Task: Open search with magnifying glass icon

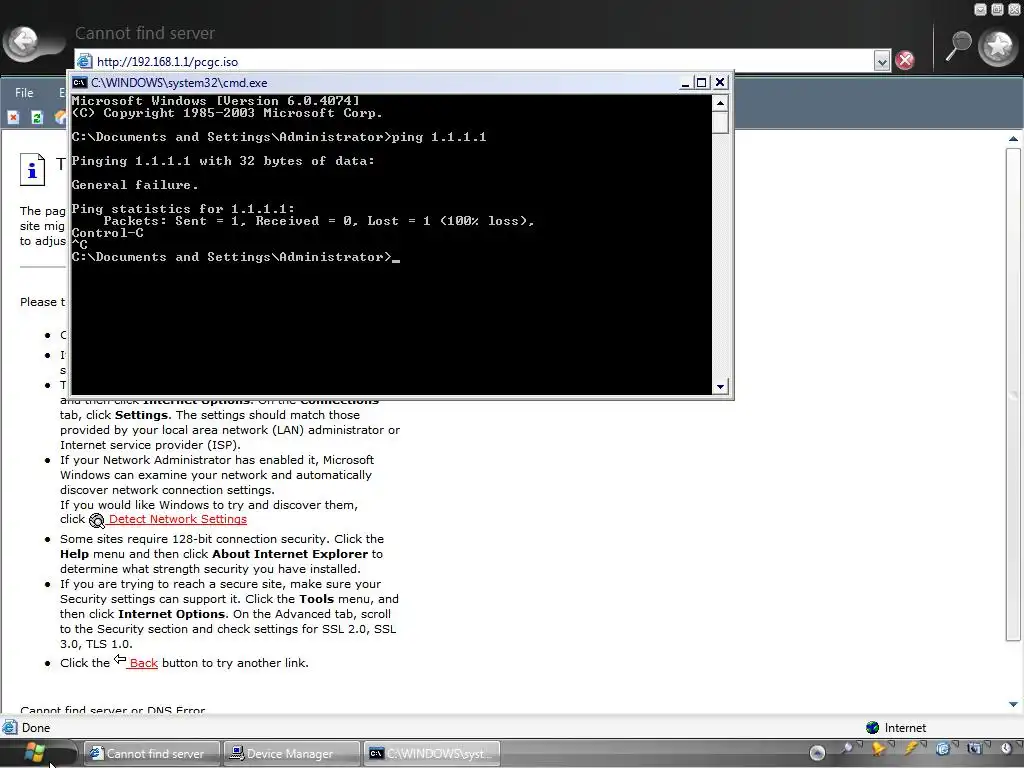Action: pos(958,45)
